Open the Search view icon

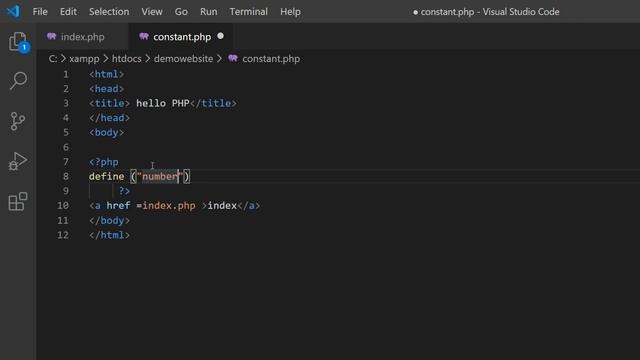coord(18,81)
